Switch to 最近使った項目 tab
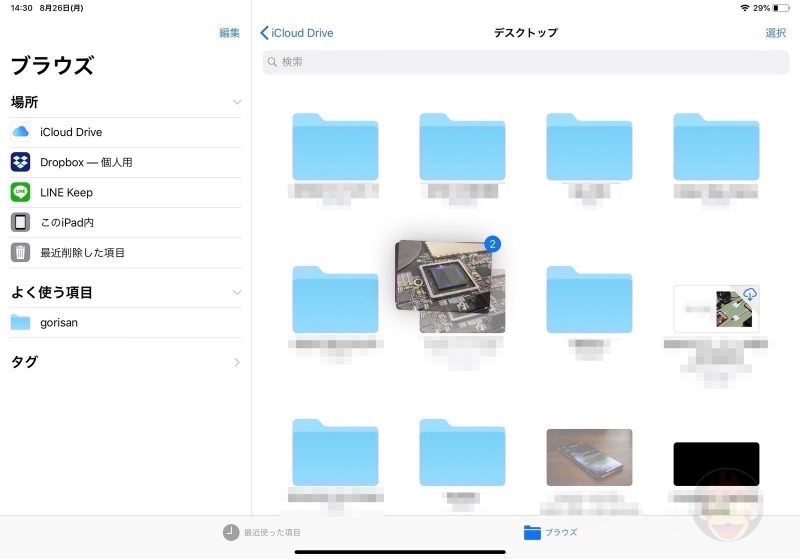800x559 pixels. pos(262,532)
